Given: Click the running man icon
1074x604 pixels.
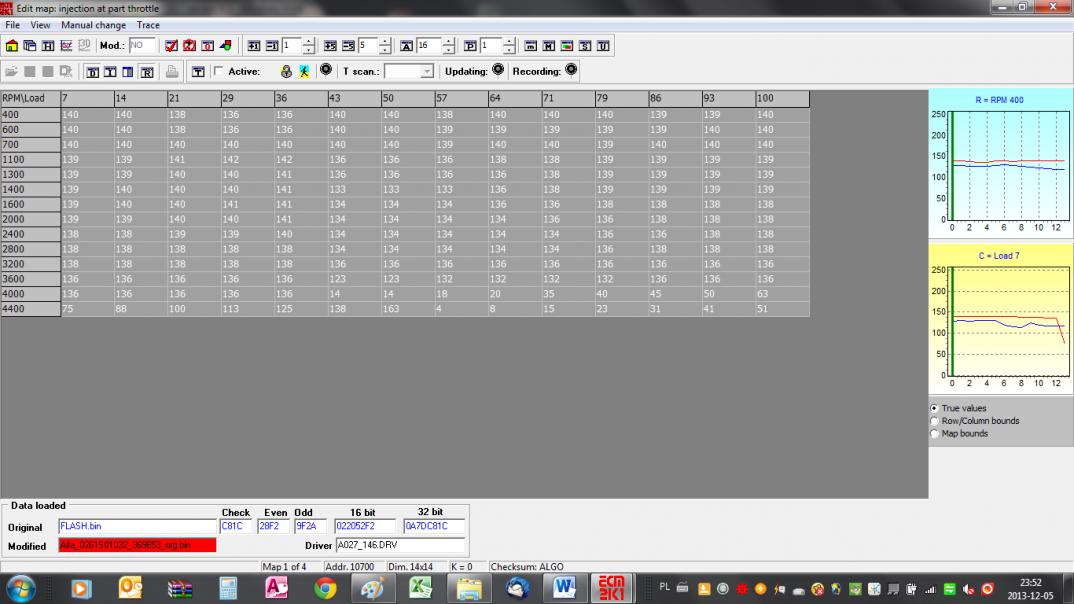Looking at the screenshot, I should 303,71.
